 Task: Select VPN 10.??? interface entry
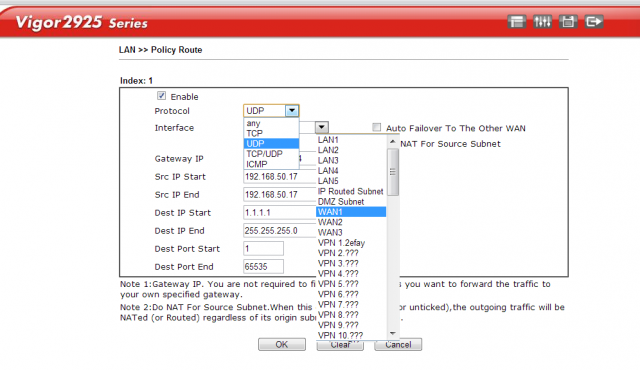tap(351, 335)
